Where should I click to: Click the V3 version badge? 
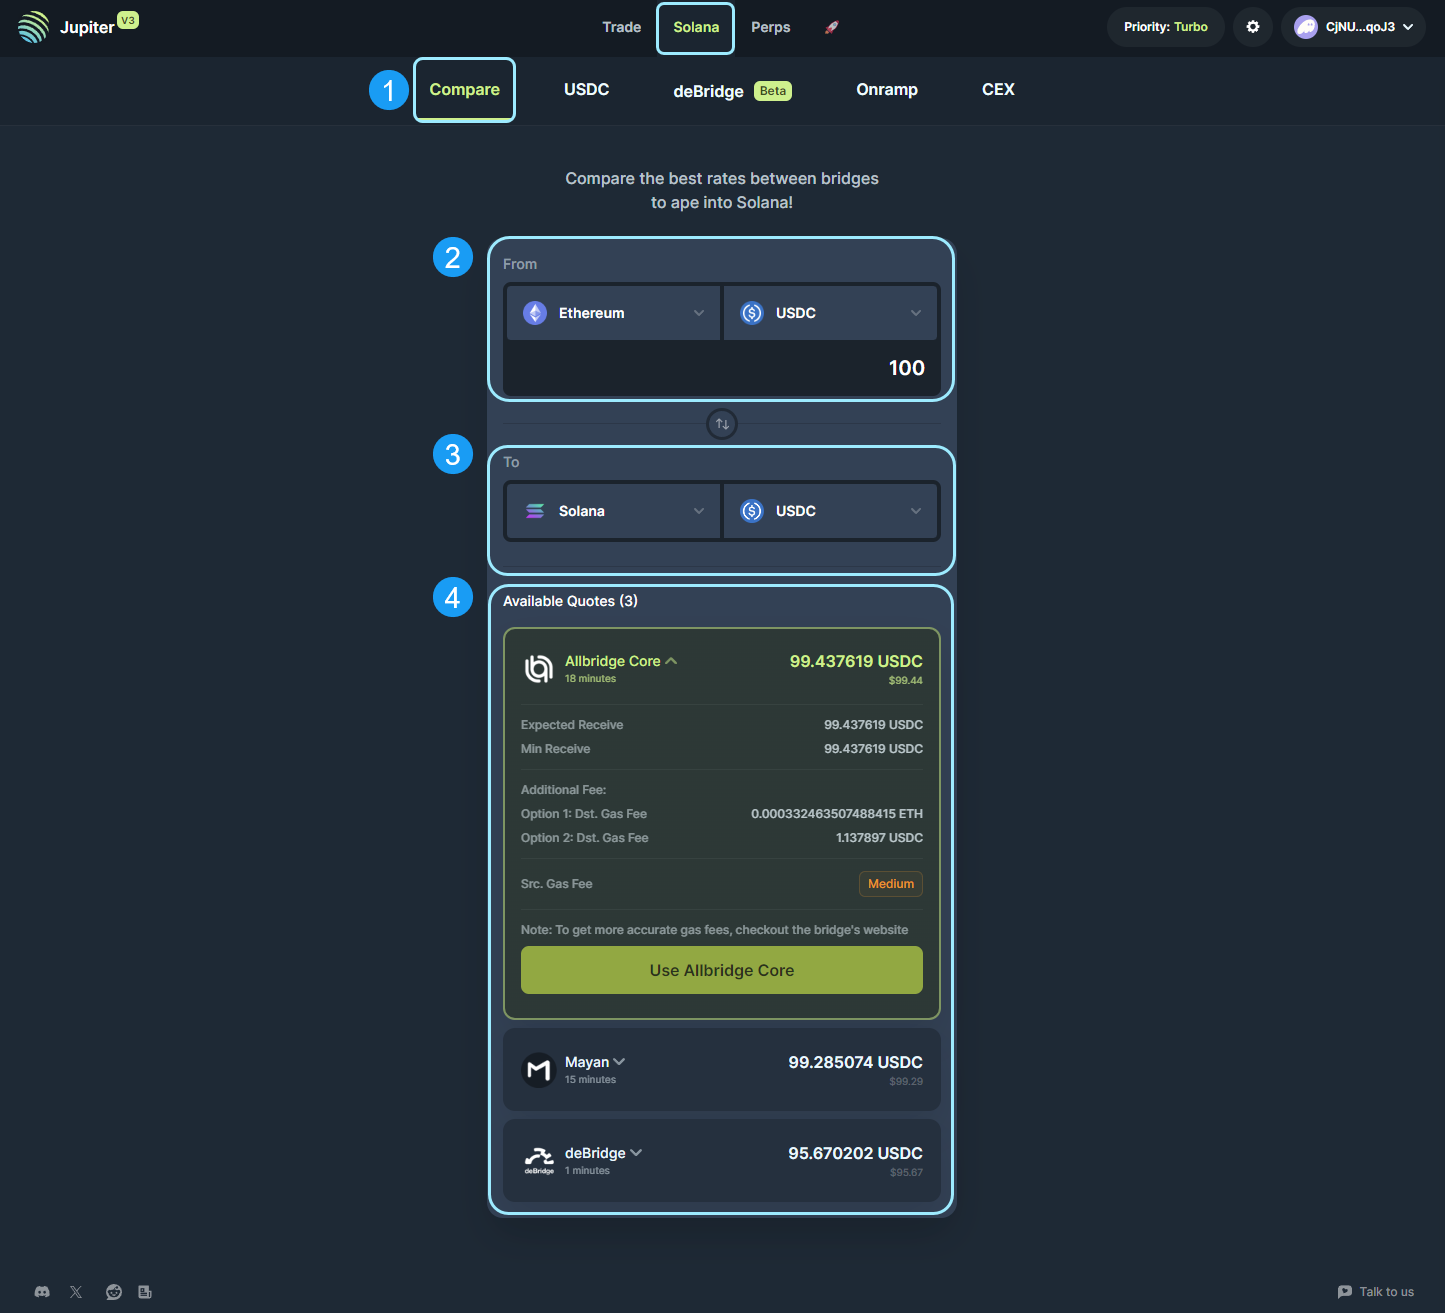128,20
